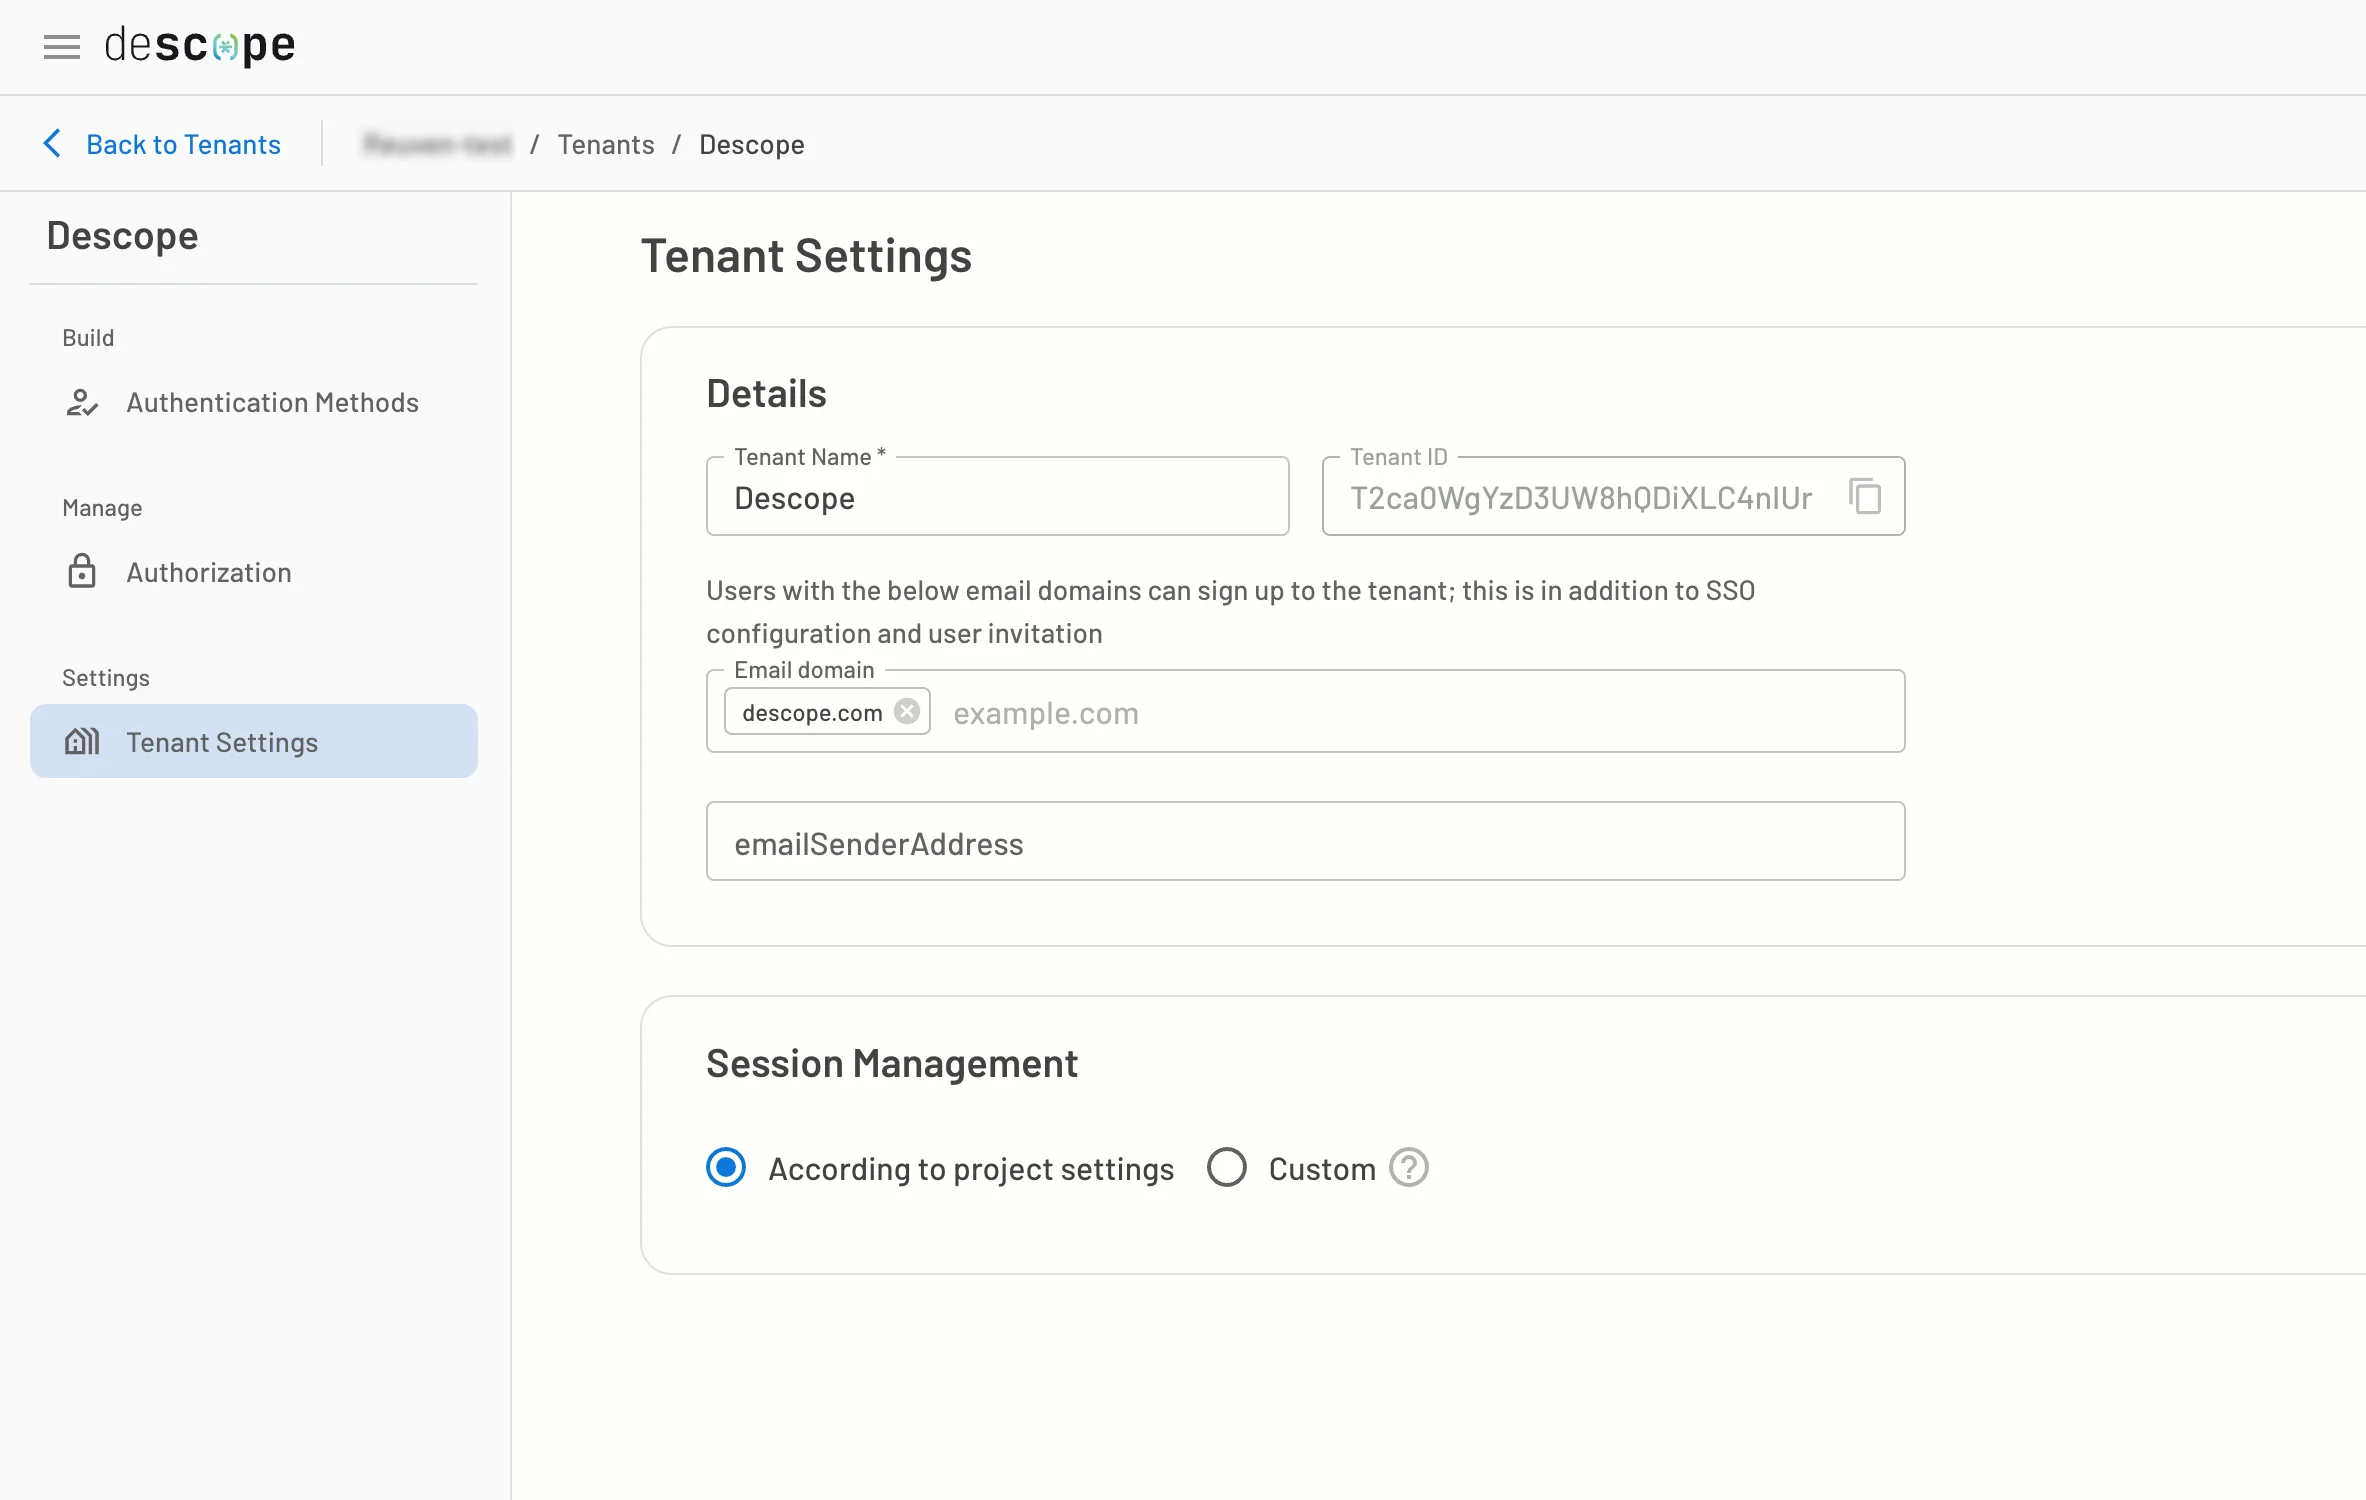
Task: Click the back chevron beside Back to Tenants
Action: point(53,144)
